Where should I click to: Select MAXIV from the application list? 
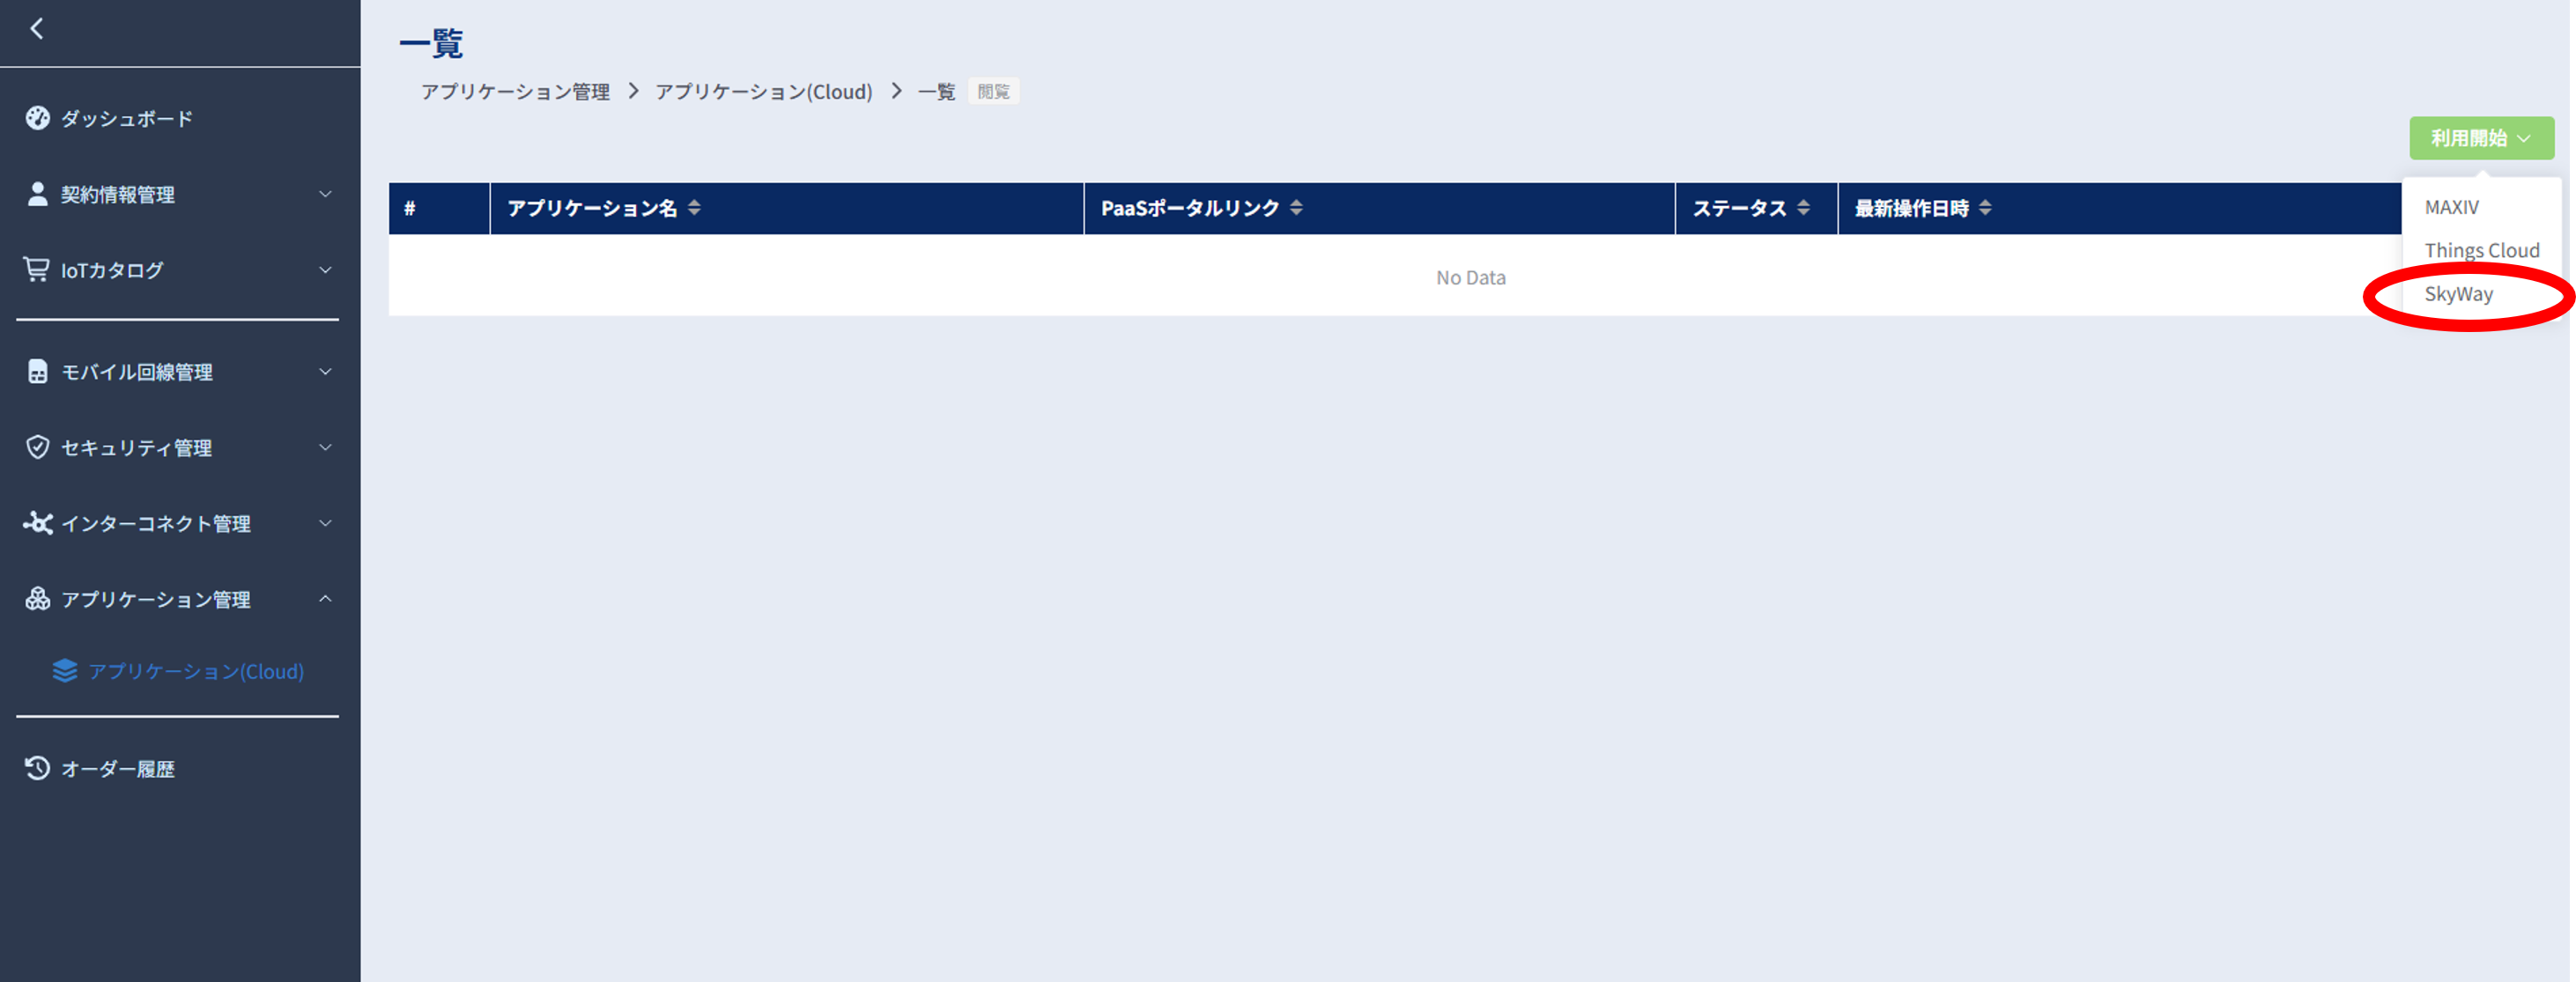2451,207
